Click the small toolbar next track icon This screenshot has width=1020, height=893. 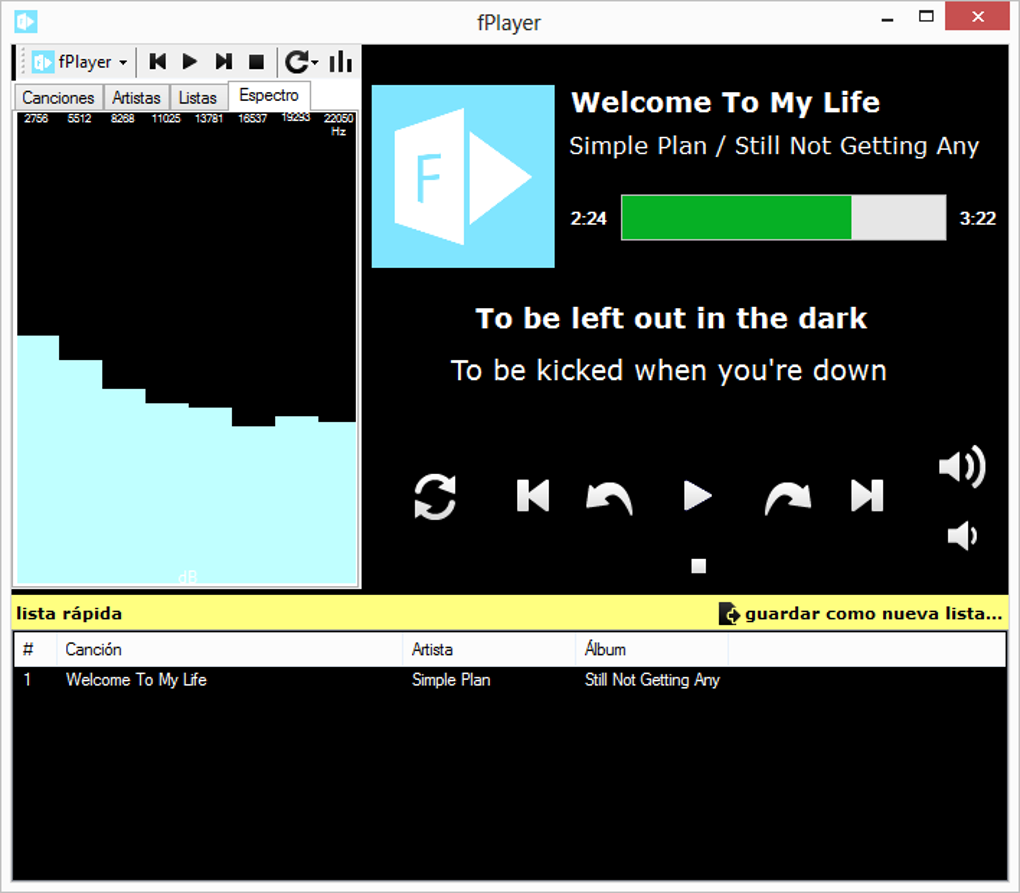(224, 62)
